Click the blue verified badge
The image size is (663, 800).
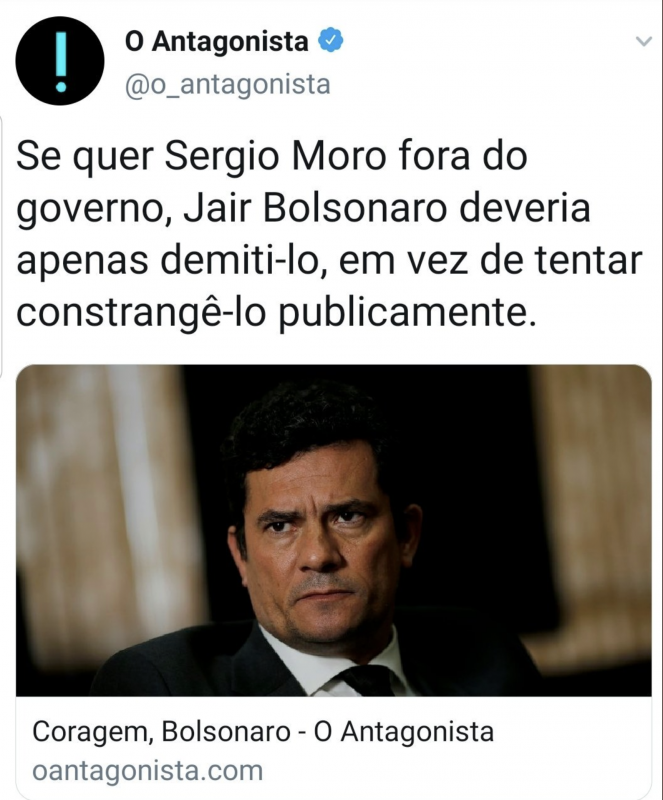(331, 41)
